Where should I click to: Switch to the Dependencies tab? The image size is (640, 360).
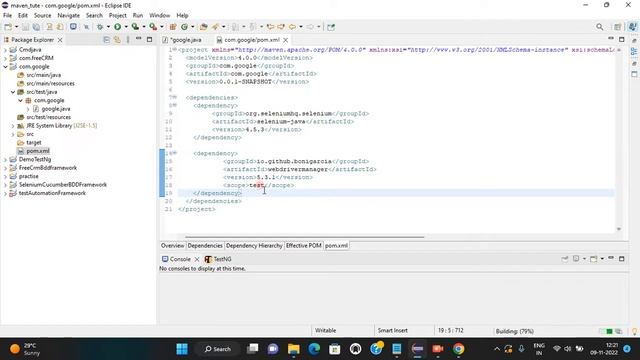[x=205, y=246]
